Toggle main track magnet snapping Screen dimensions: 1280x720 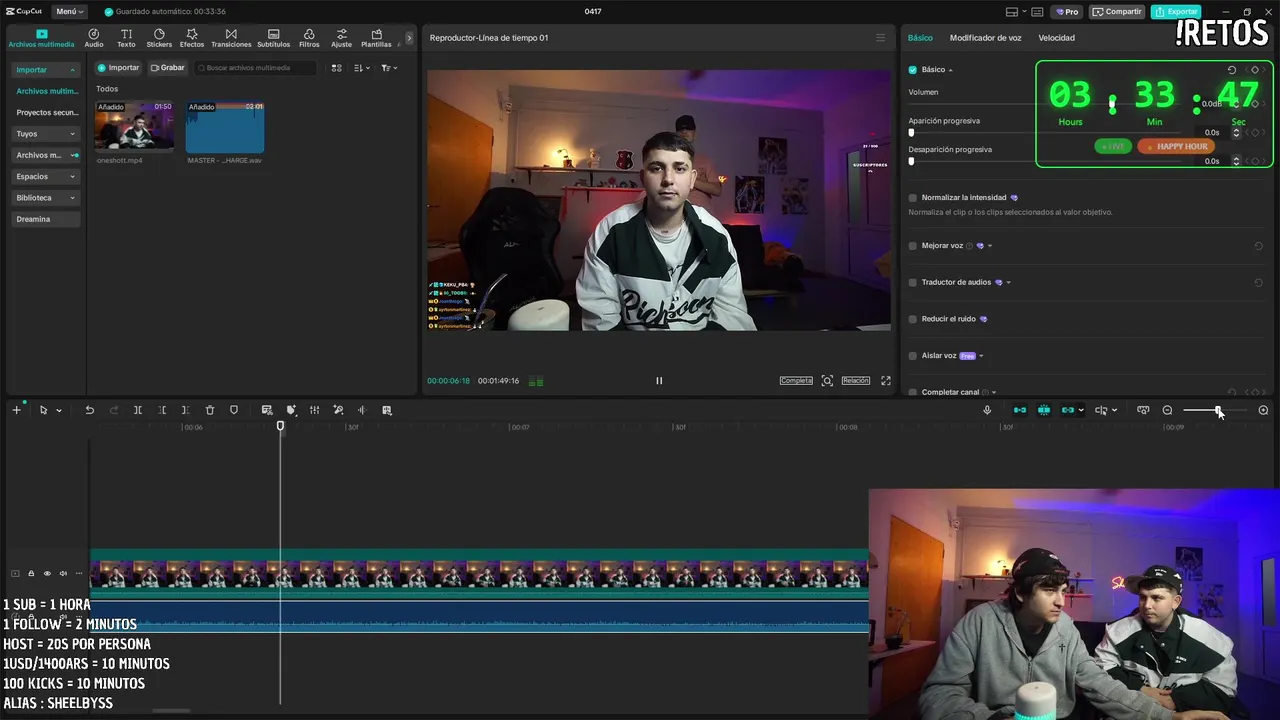point(1020,410)
